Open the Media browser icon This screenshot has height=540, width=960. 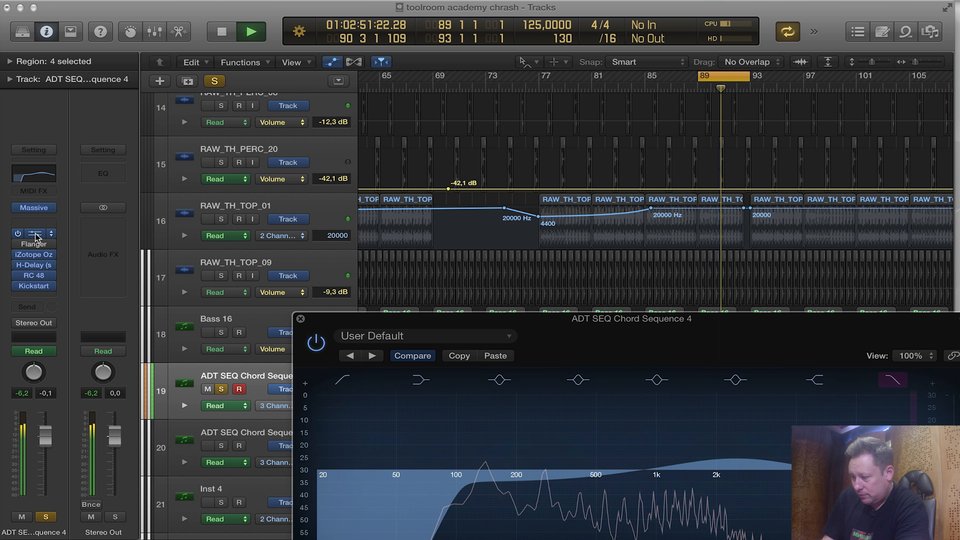pos(930,32)
